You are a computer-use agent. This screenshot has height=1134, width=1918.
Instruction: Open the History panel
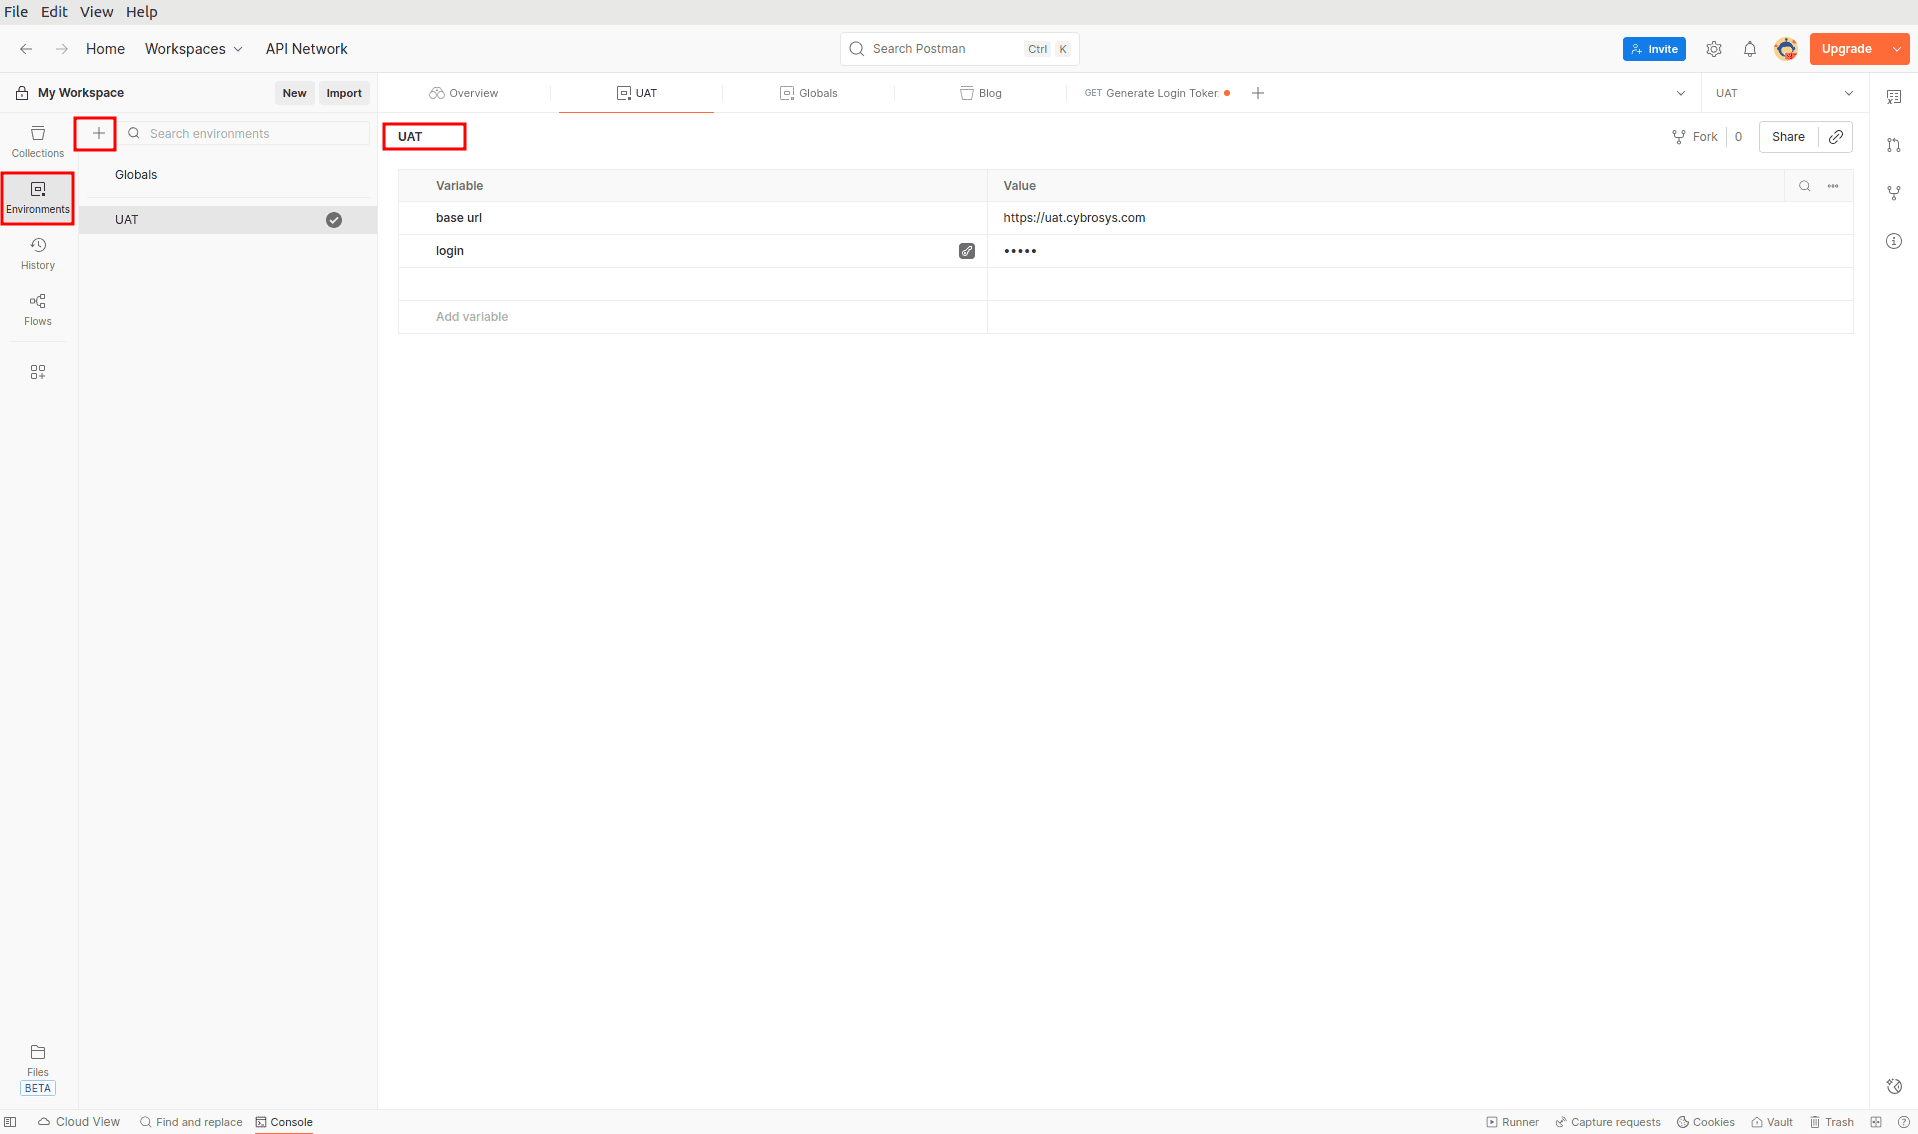pyautogui.click(x=37, y=252)
